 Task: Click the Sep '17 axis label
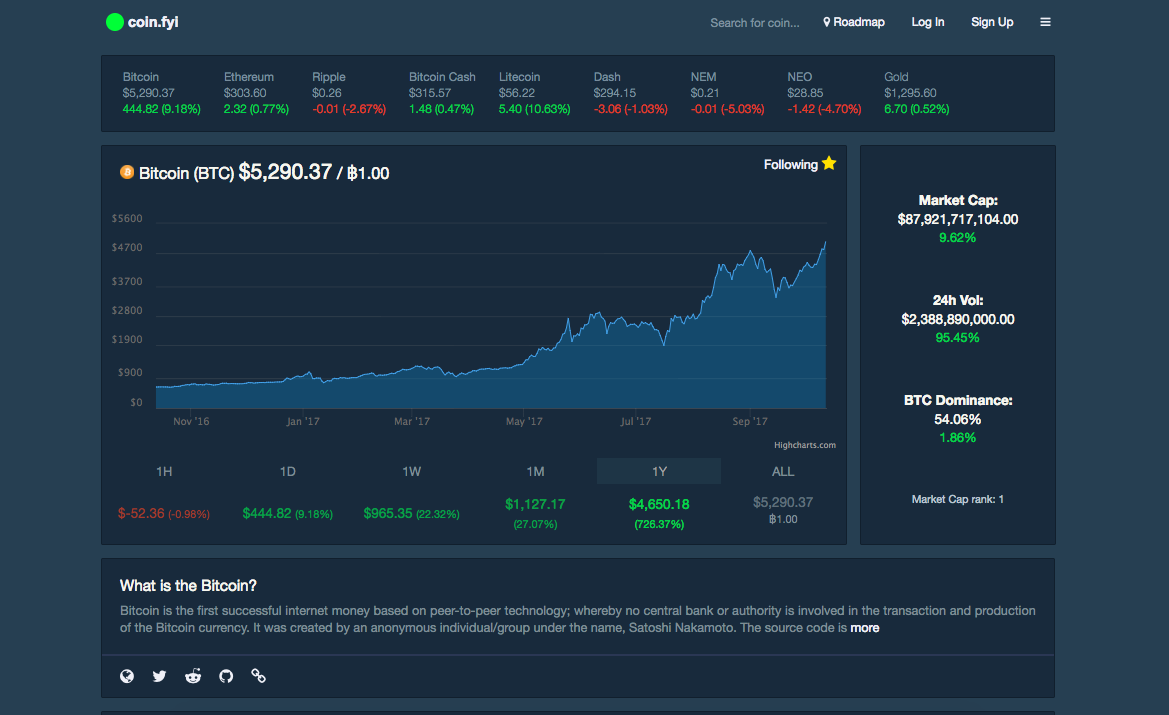point(750,421)
